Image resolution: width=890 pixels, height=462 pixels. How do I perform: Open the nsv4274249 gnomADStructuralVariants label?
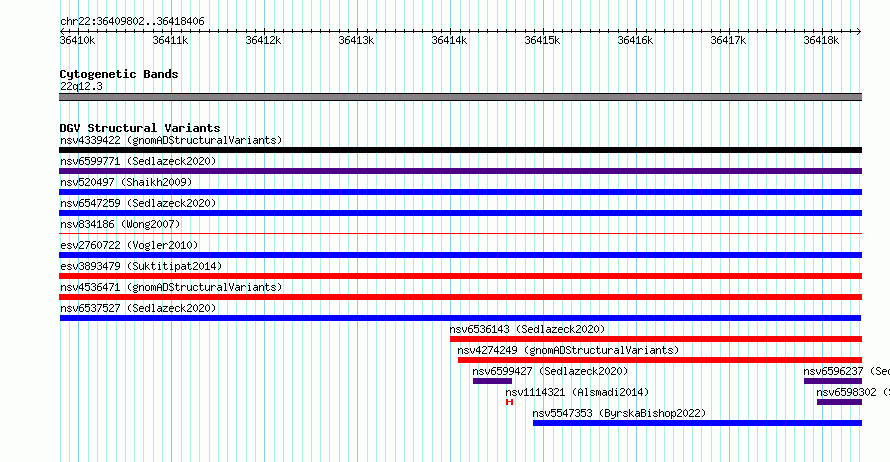pos(568,350)
